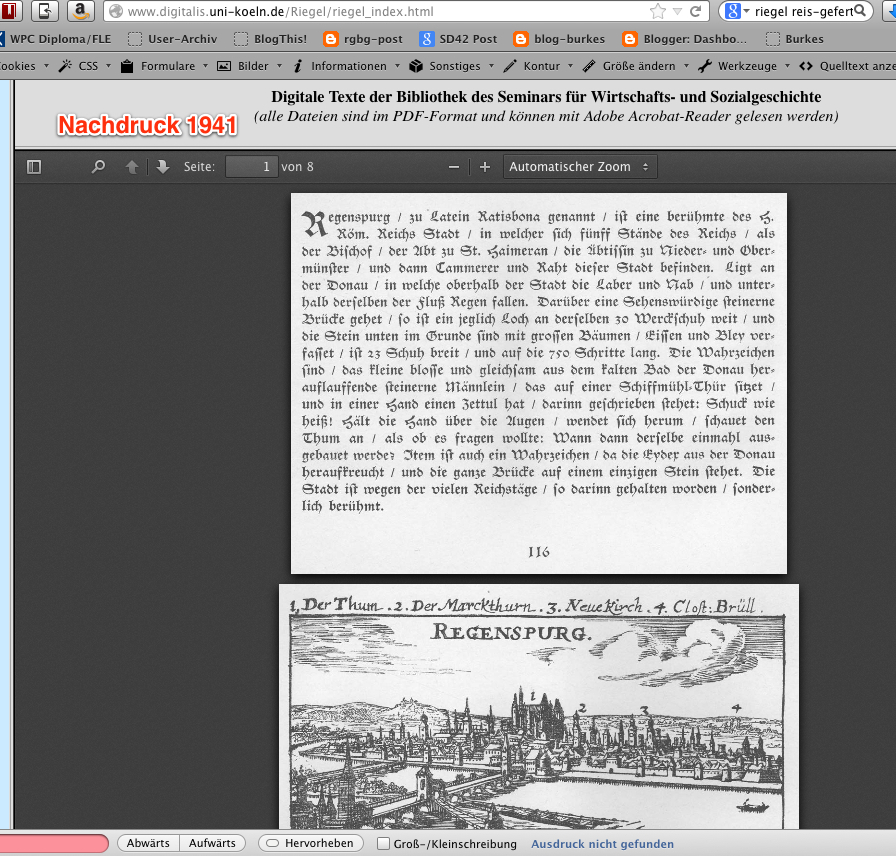Viewport: 896px width, 856px height.
Task: Toggle Hervorheben highlight button
Action: (311, 843)
